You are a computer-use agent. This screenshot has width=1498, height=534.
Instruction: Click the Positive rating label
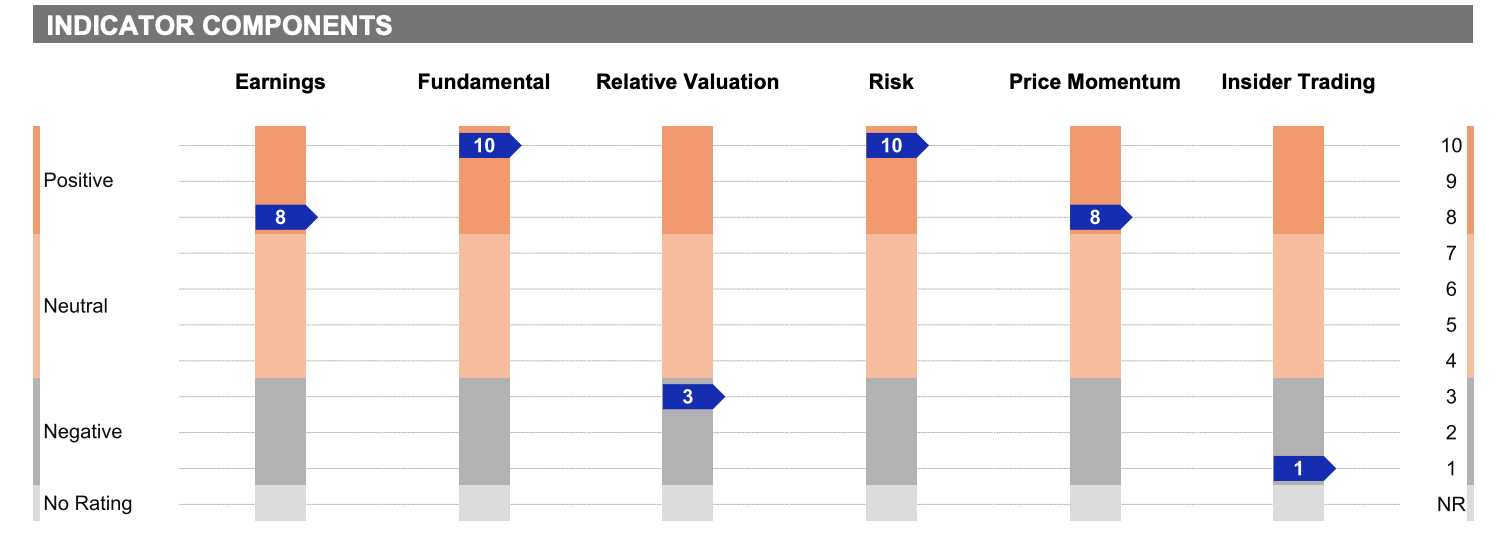pyautogui.click(x=78, y=181)
